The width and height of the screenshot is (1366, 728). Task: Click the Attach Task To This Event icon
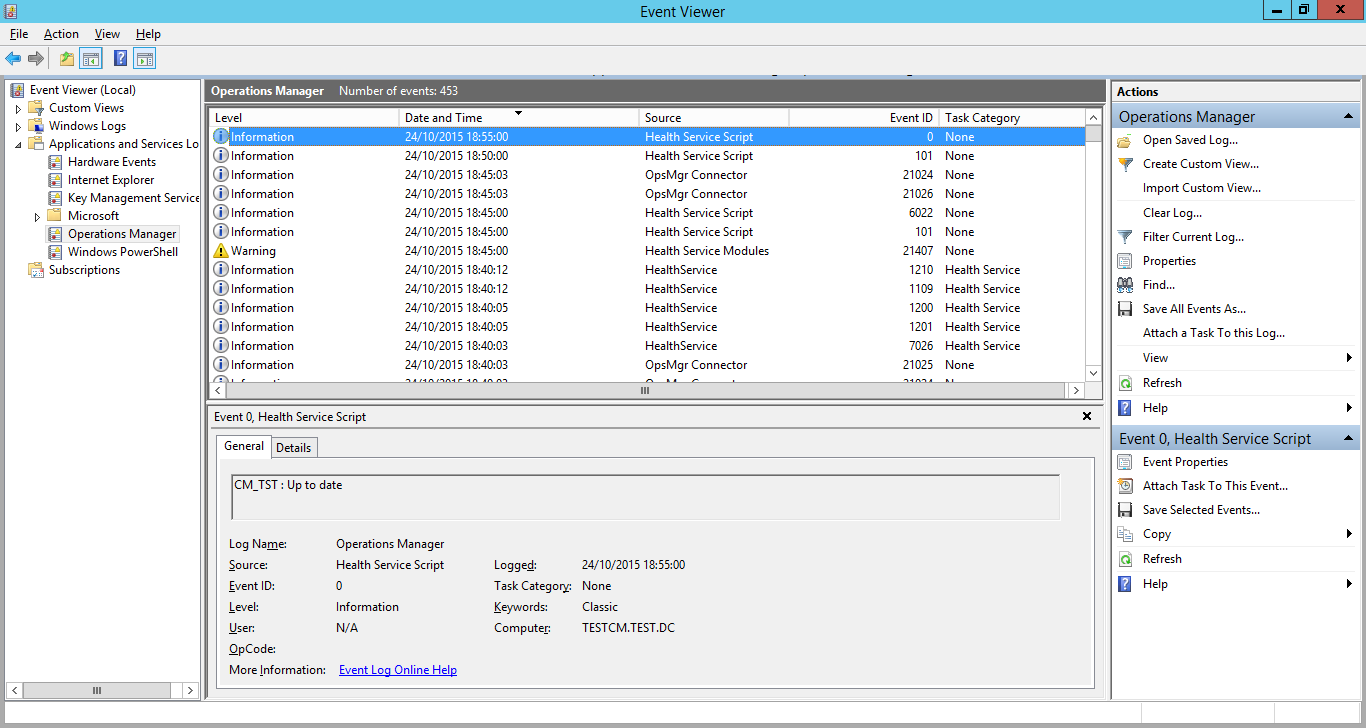[1125, 486]
